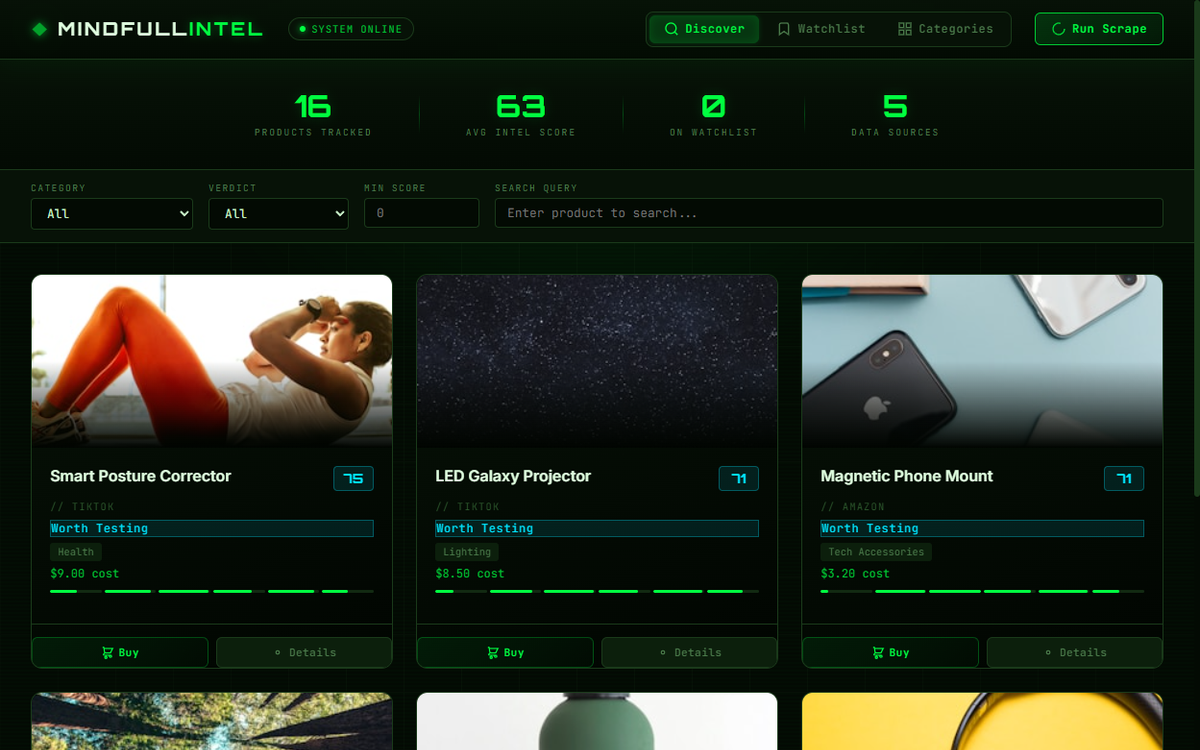Click the green System Online status dot
1200x750 pixels.
tap(303, 29)
